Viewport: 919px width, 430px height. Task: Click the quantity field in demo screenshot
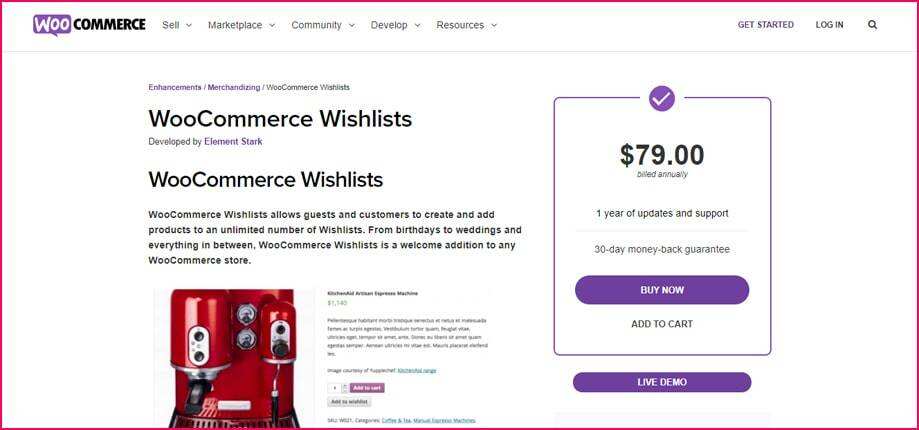[x=334, y=387]
